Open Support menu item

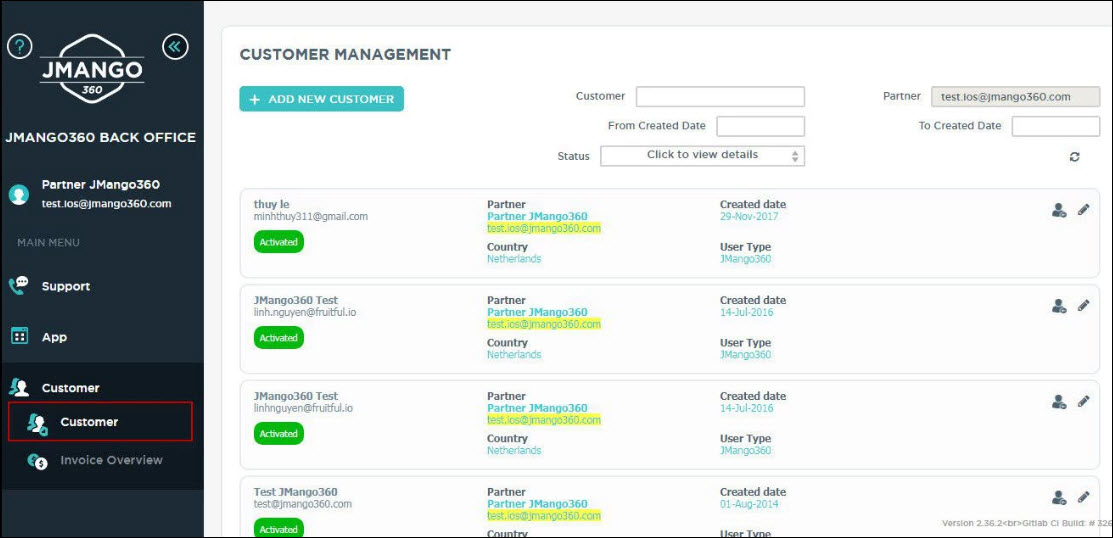[x=66, y=286]
